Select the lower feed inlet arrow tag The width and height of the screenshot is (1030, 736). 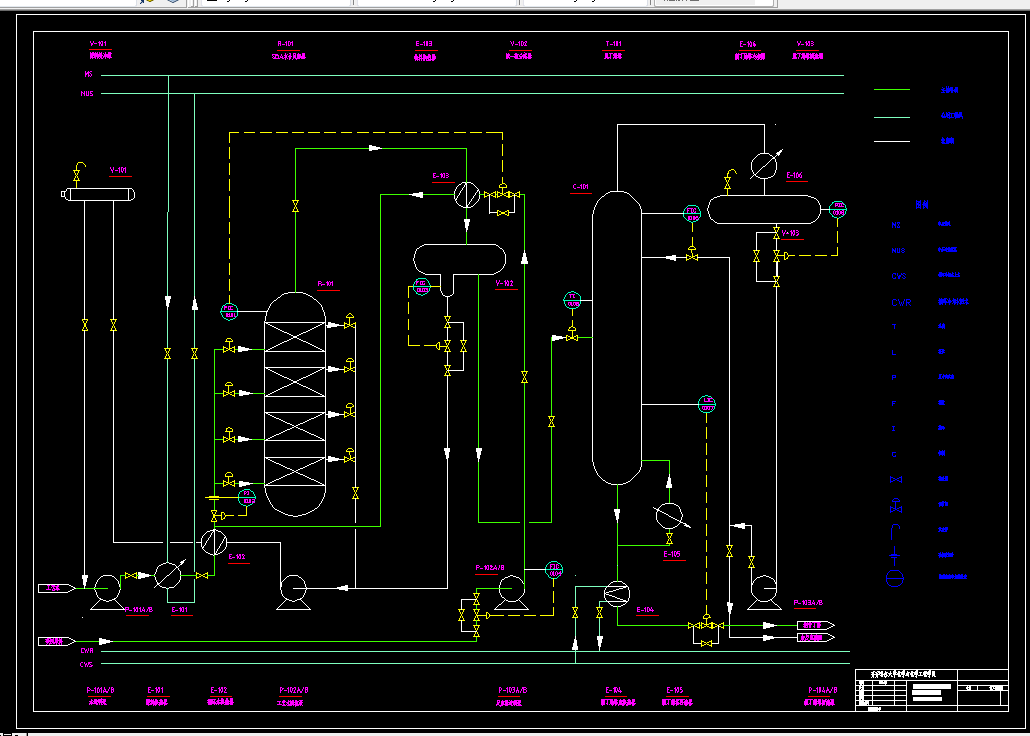tap(56, 641)
